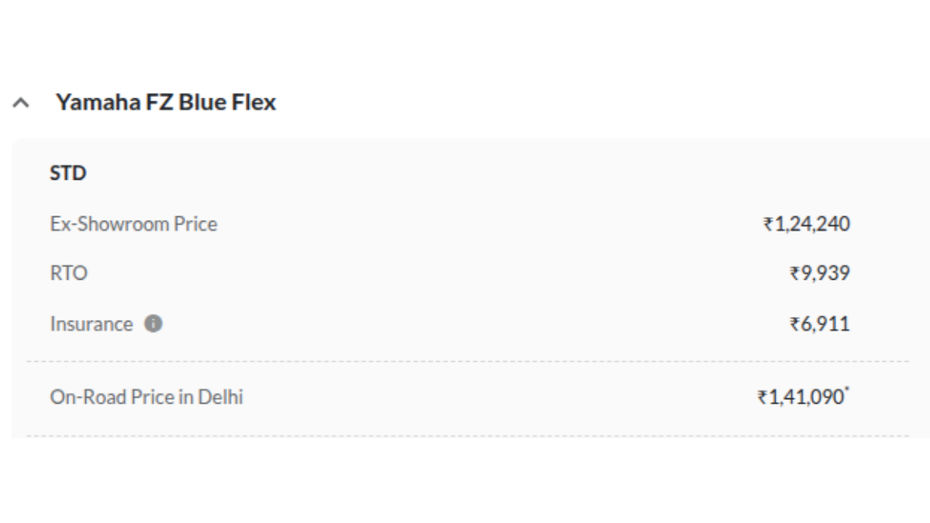930x523 pixels.
Task: Click the asterisk after on-road price
Action: click(x=847, y=390)
